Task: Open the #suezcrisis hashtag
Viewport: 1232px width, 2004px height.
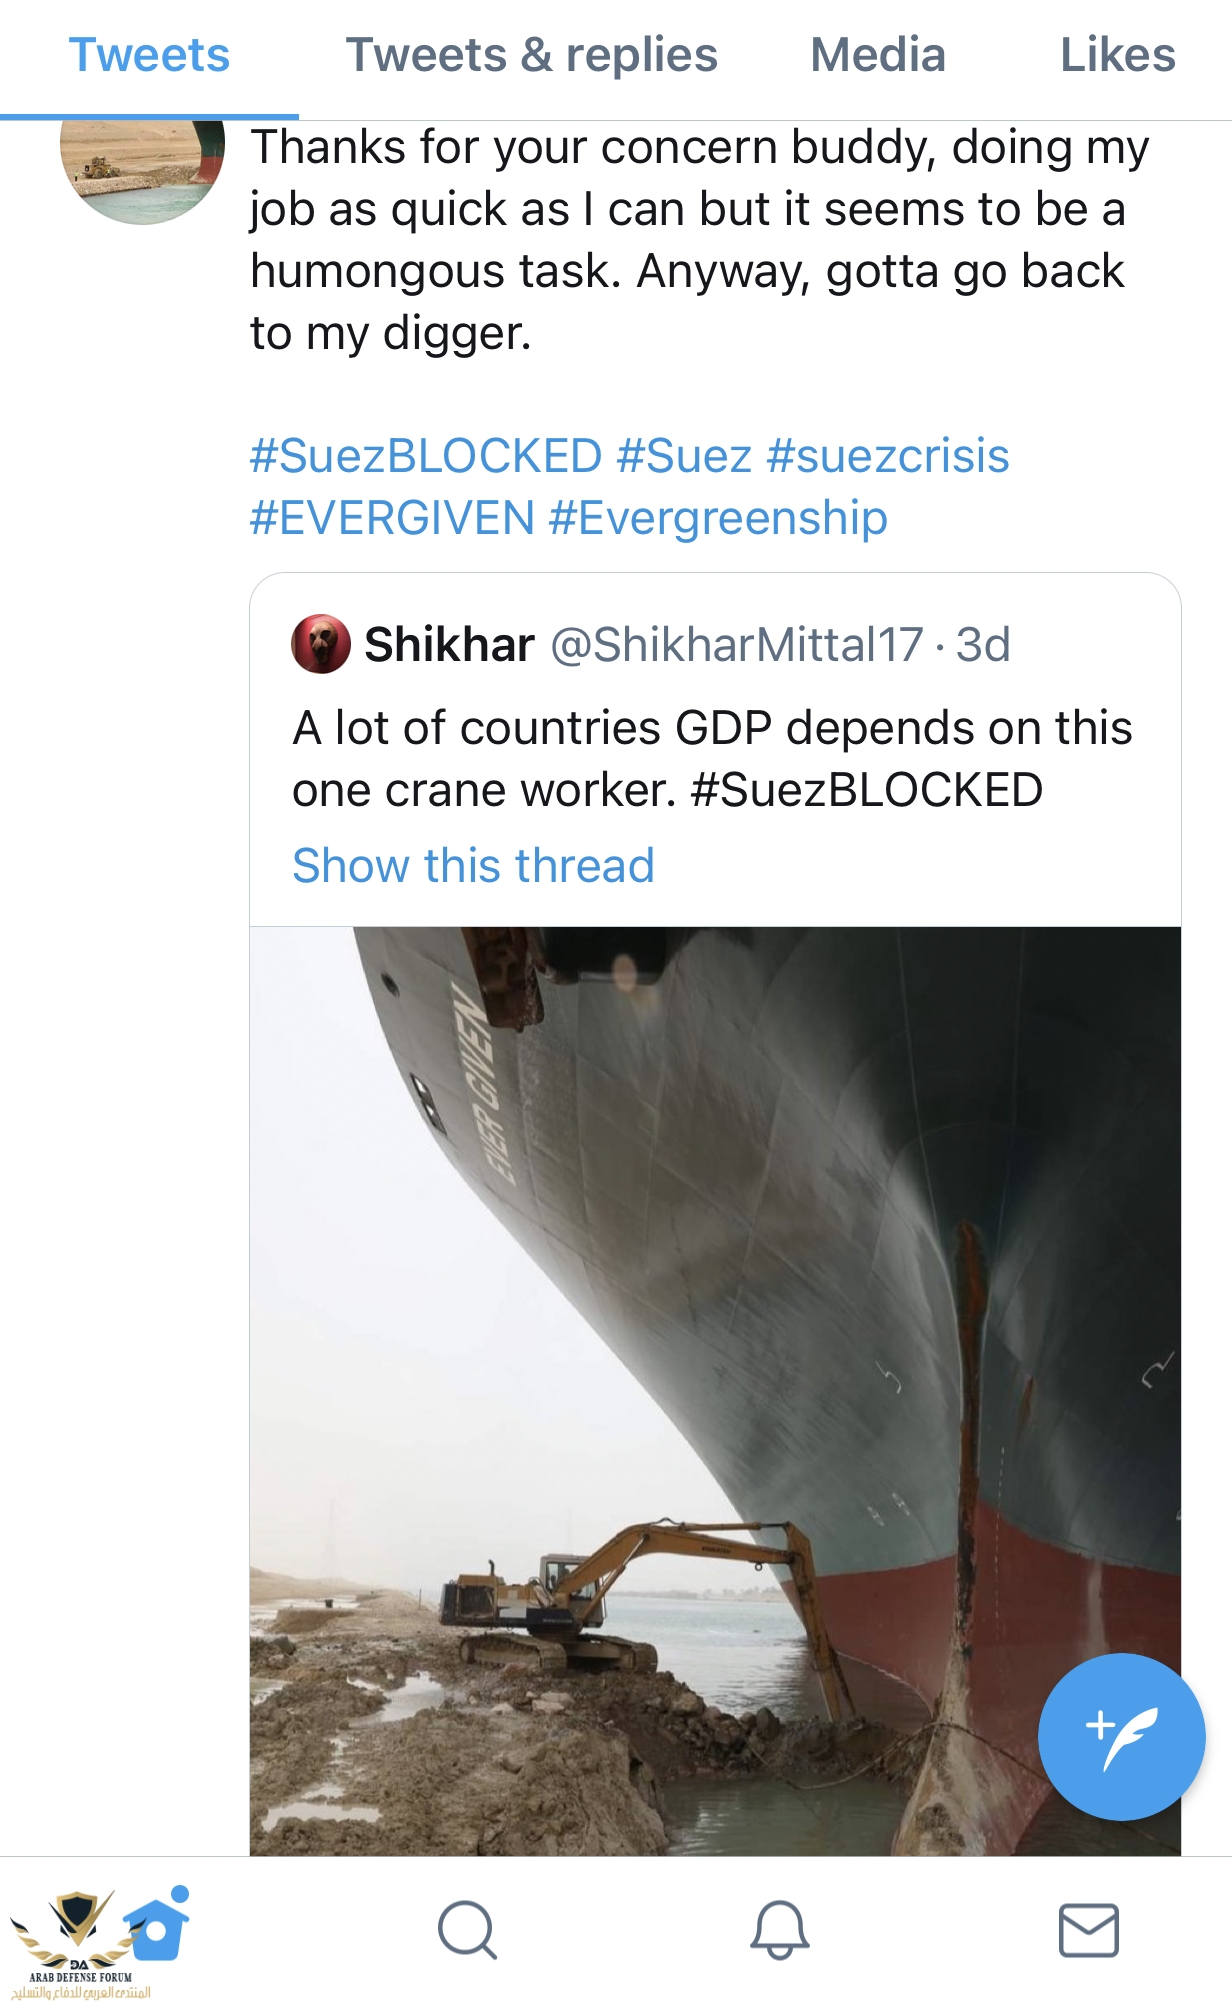Action: coord(887,456)
